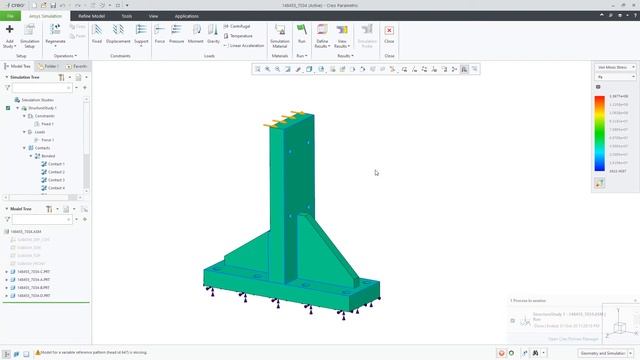Open the Operations group dropdown
This screenshot has height=360, width=640.
[x=65, y=56]
